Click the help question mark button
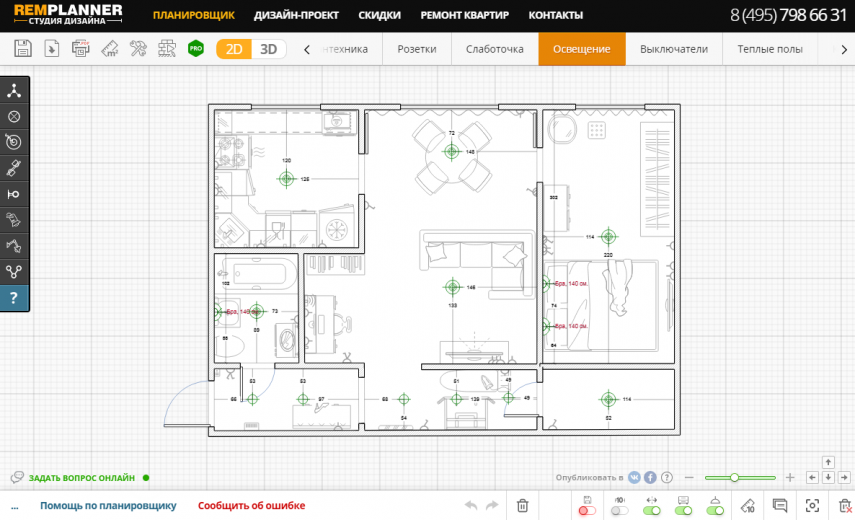The width and height of the screenshot is (855, 520). [14, 297]
